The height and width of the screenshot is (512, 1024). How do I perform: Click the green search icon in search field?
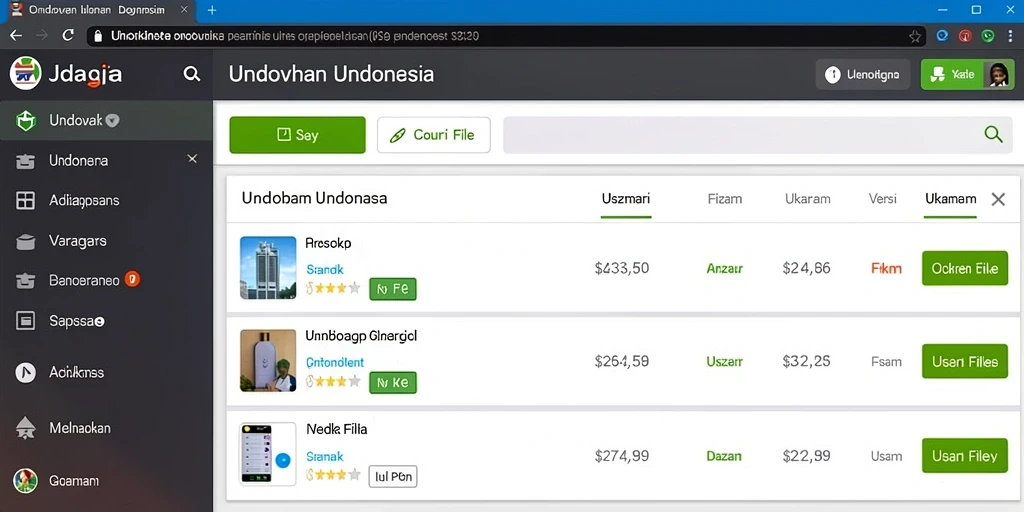pos(993,135)
